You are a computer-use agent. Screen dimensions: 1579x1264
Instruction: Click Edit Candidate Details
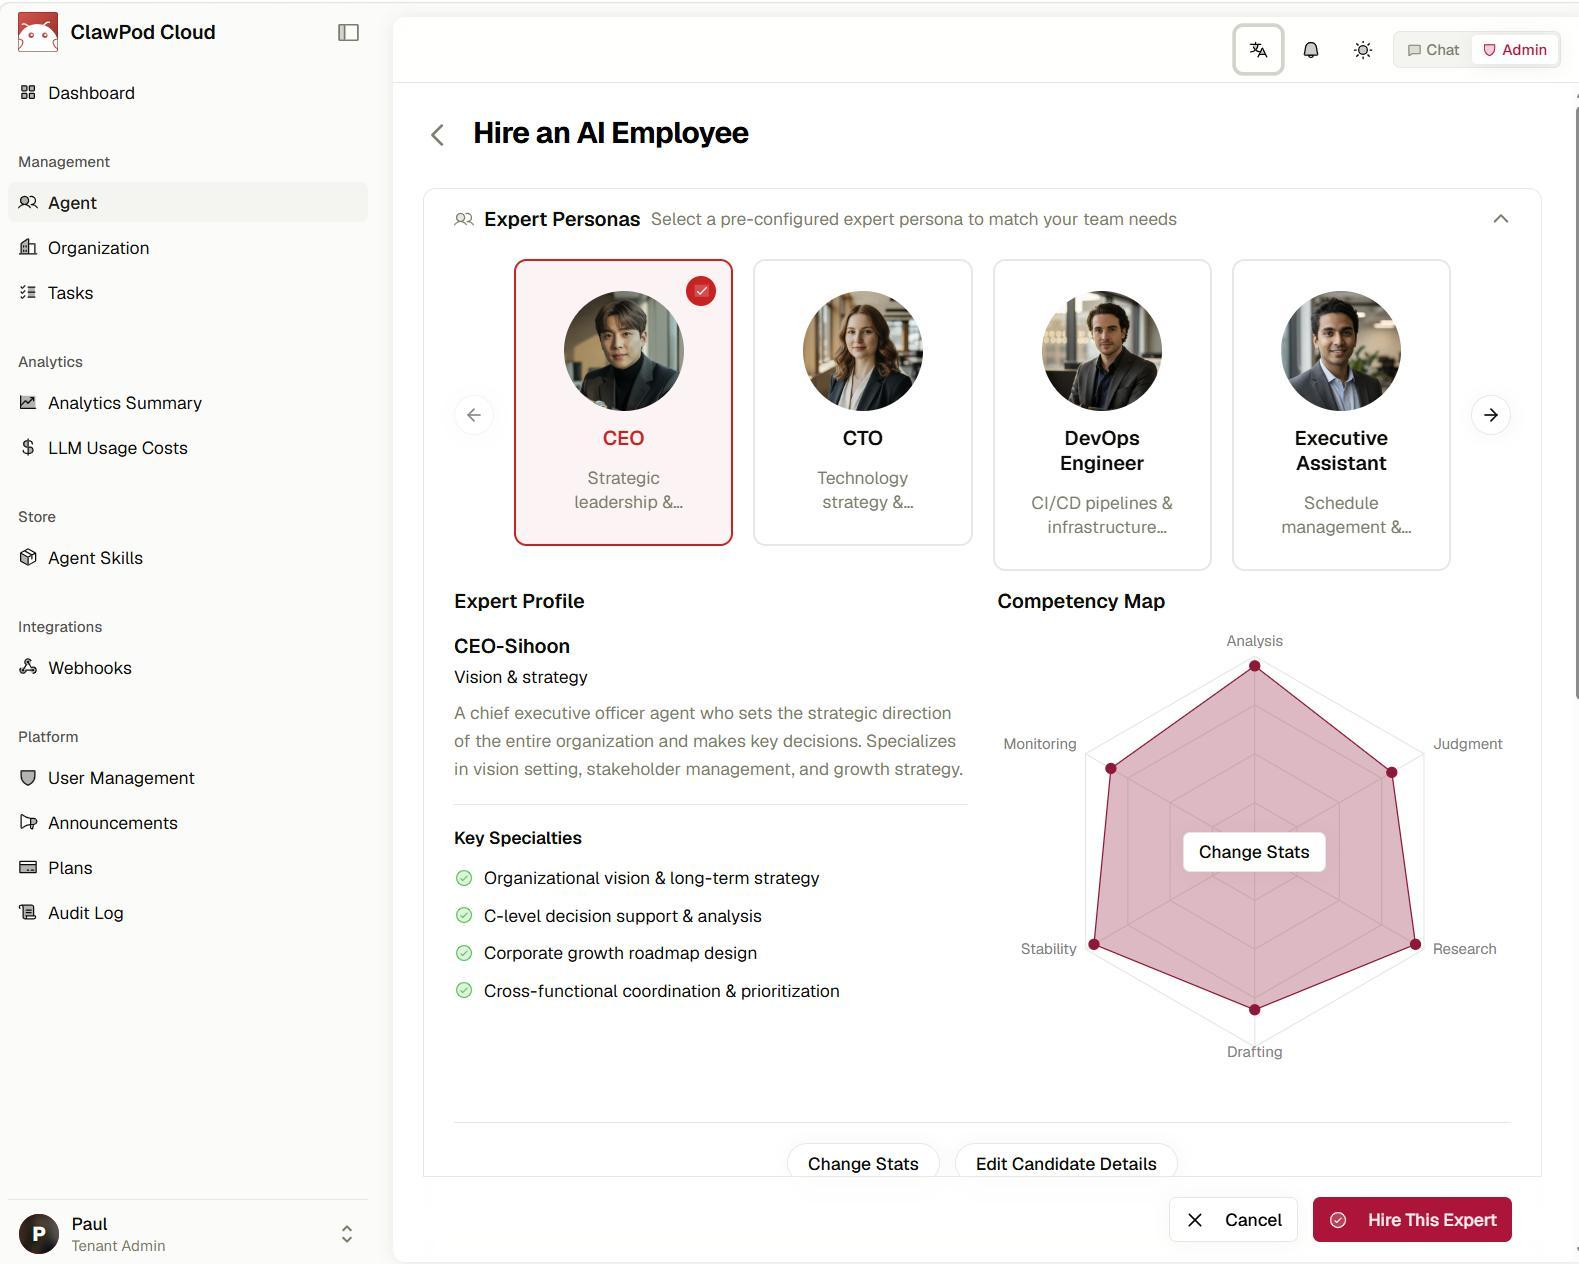1066,1163
